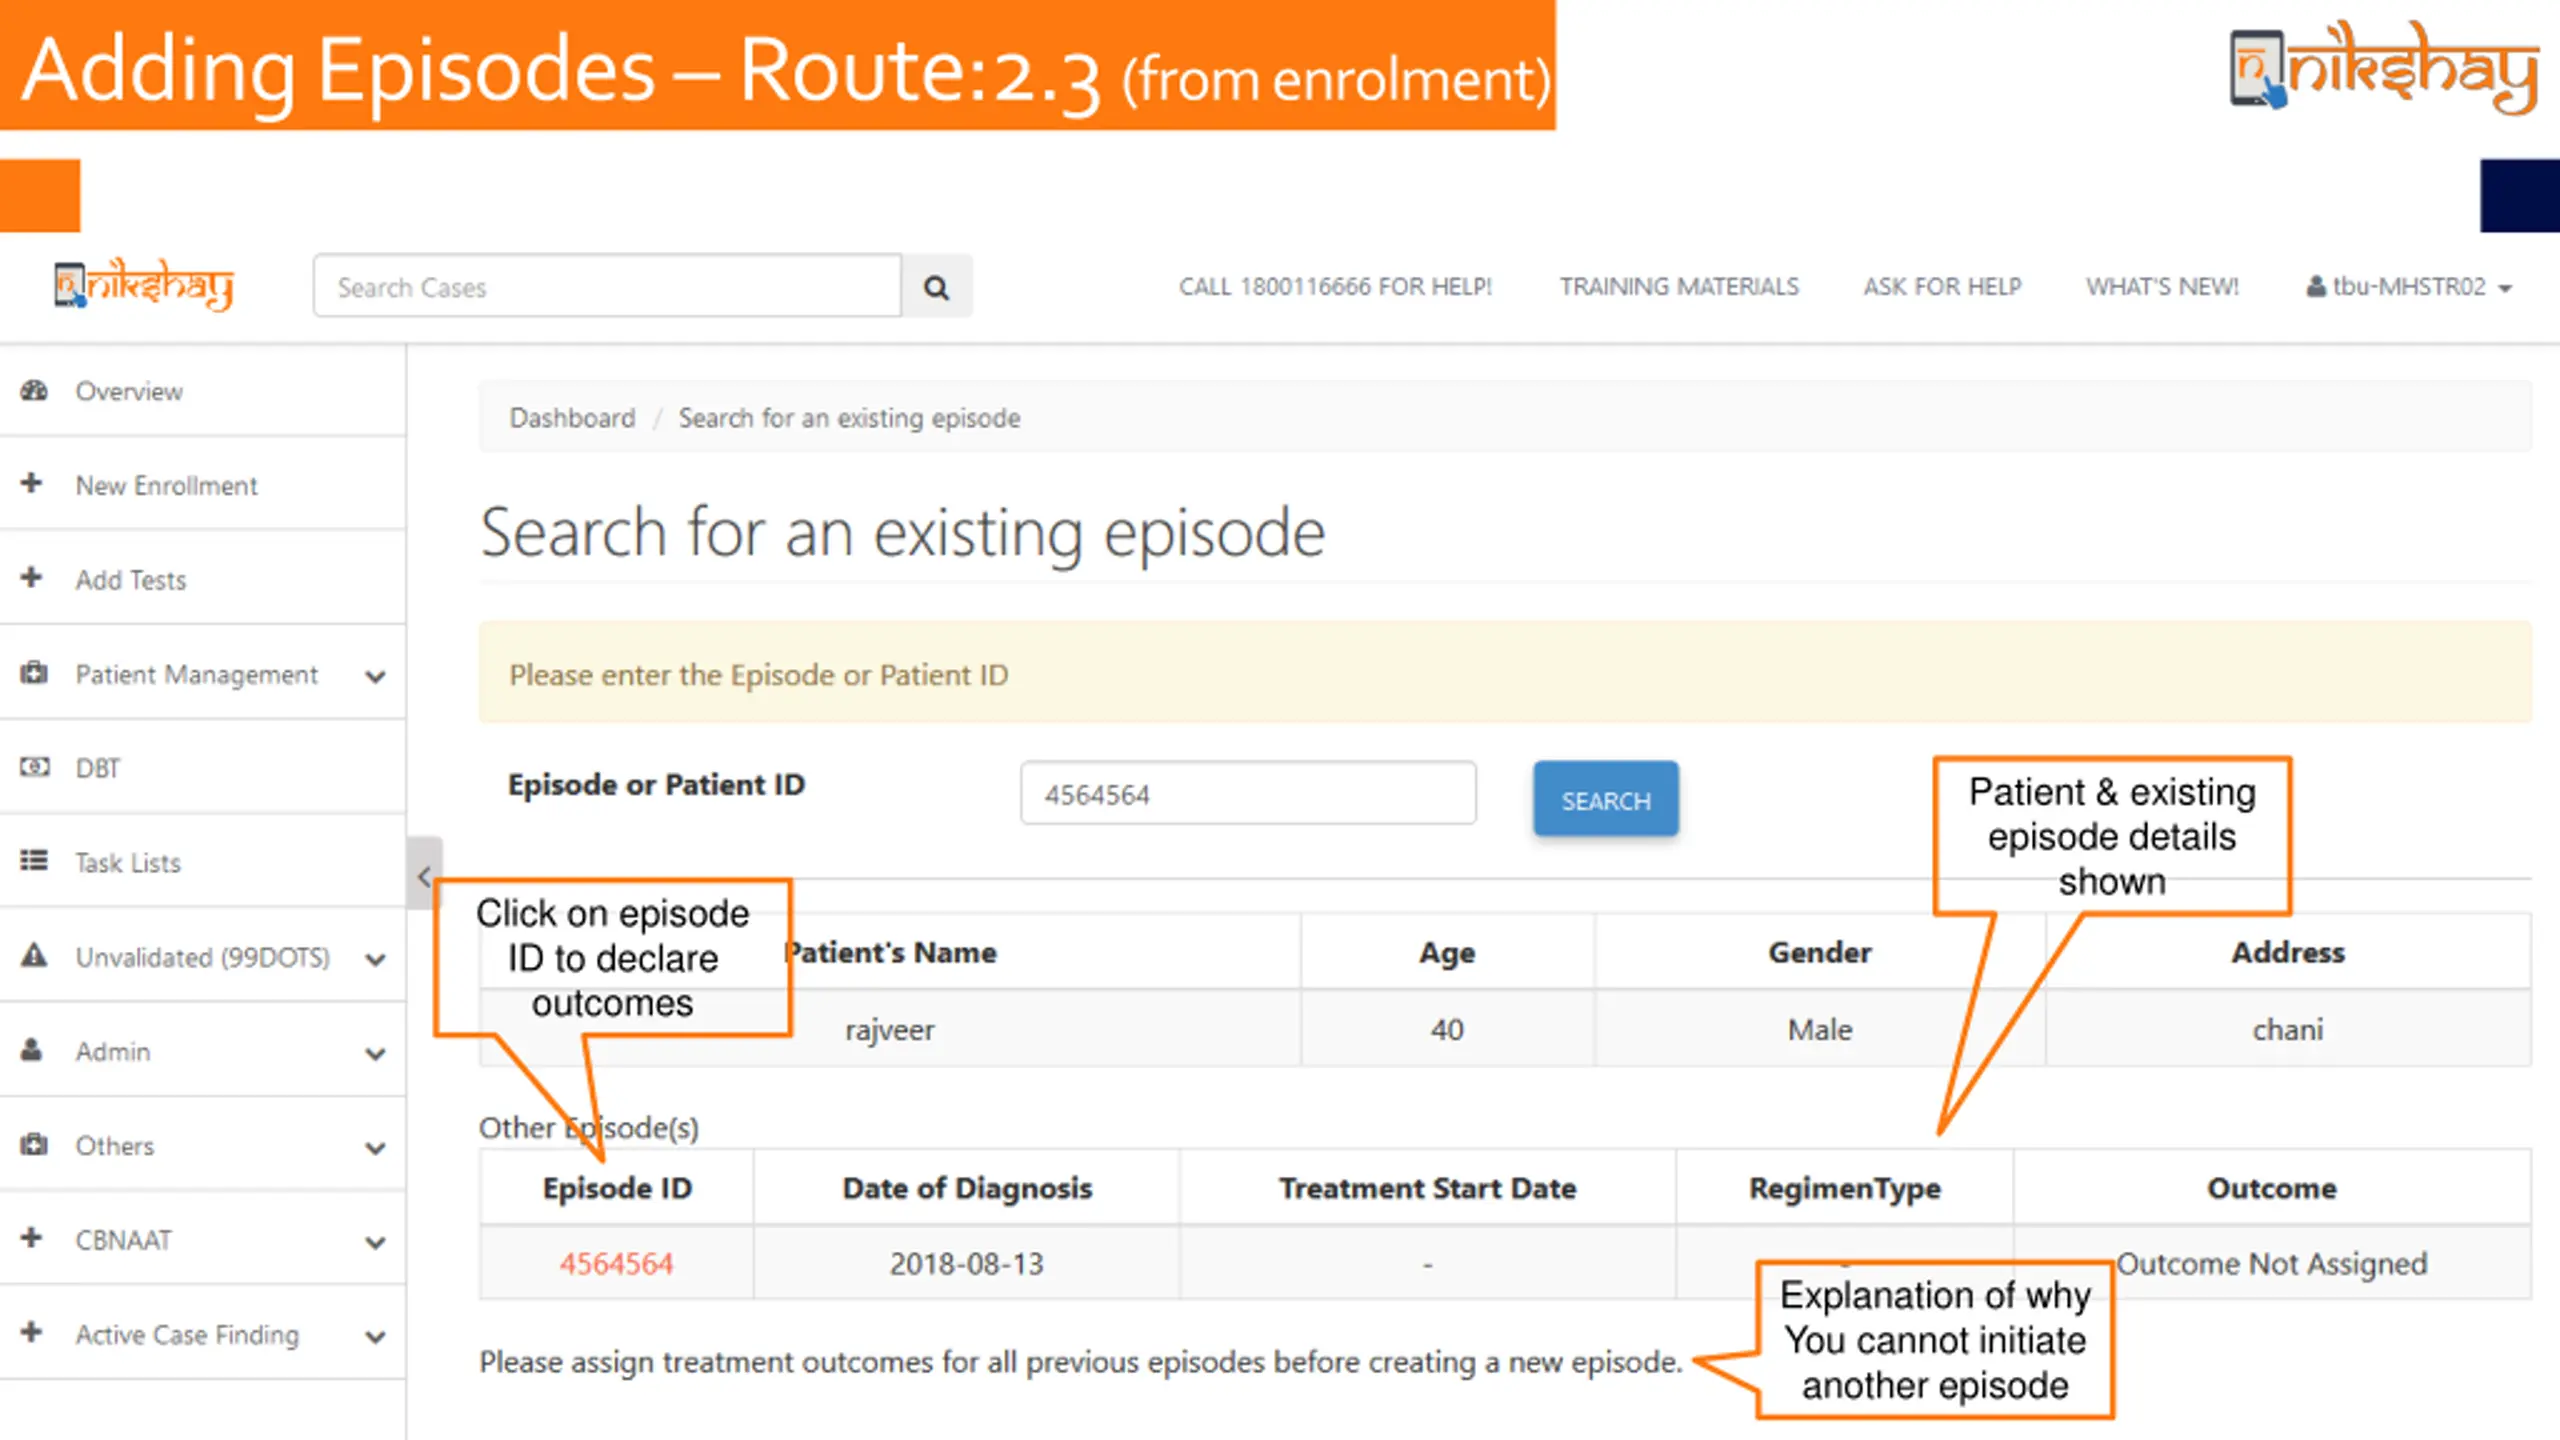Click the 'Episode ID' column header
This screenshot has height=1440, width=2560.
tap(617, 1188)
